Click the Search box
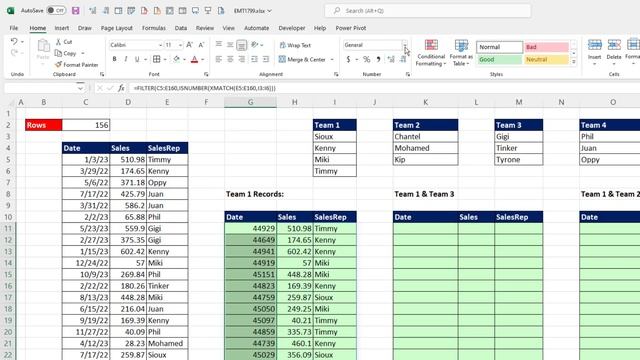This screenshot has height=360, width=640. point(428,11)
